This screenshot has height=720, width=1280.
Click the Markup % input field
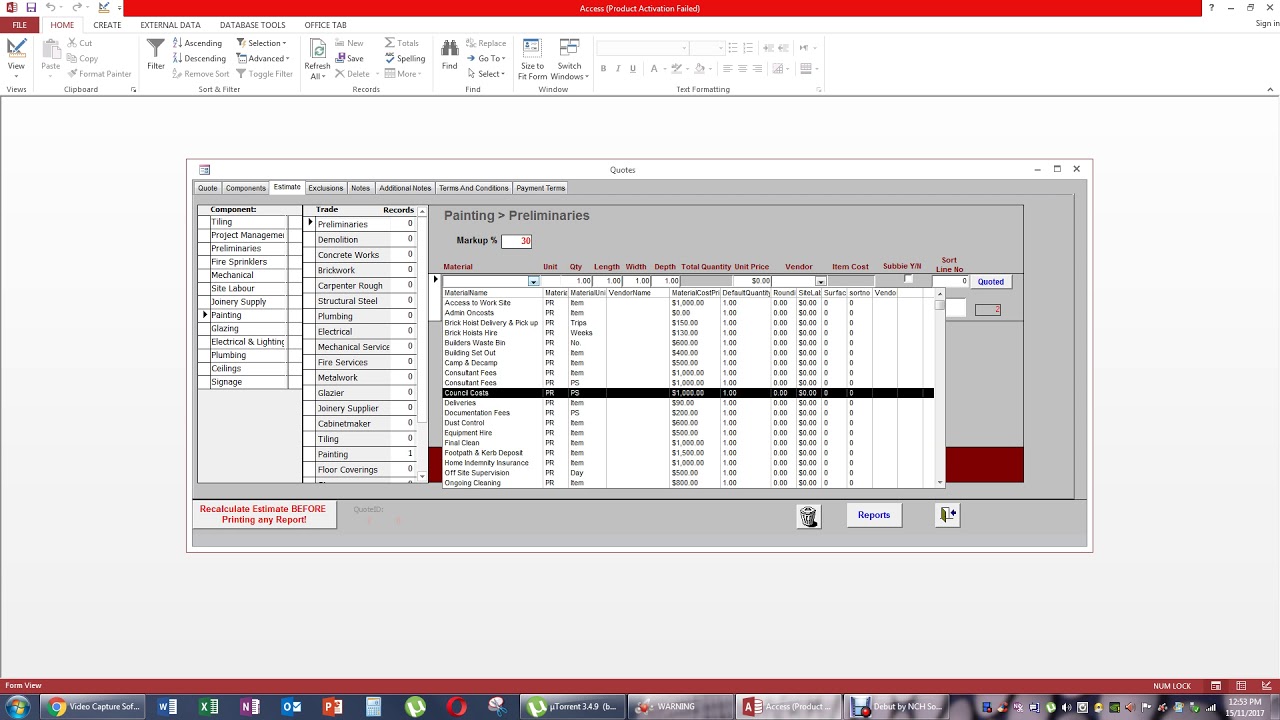[x=517, y=241]
